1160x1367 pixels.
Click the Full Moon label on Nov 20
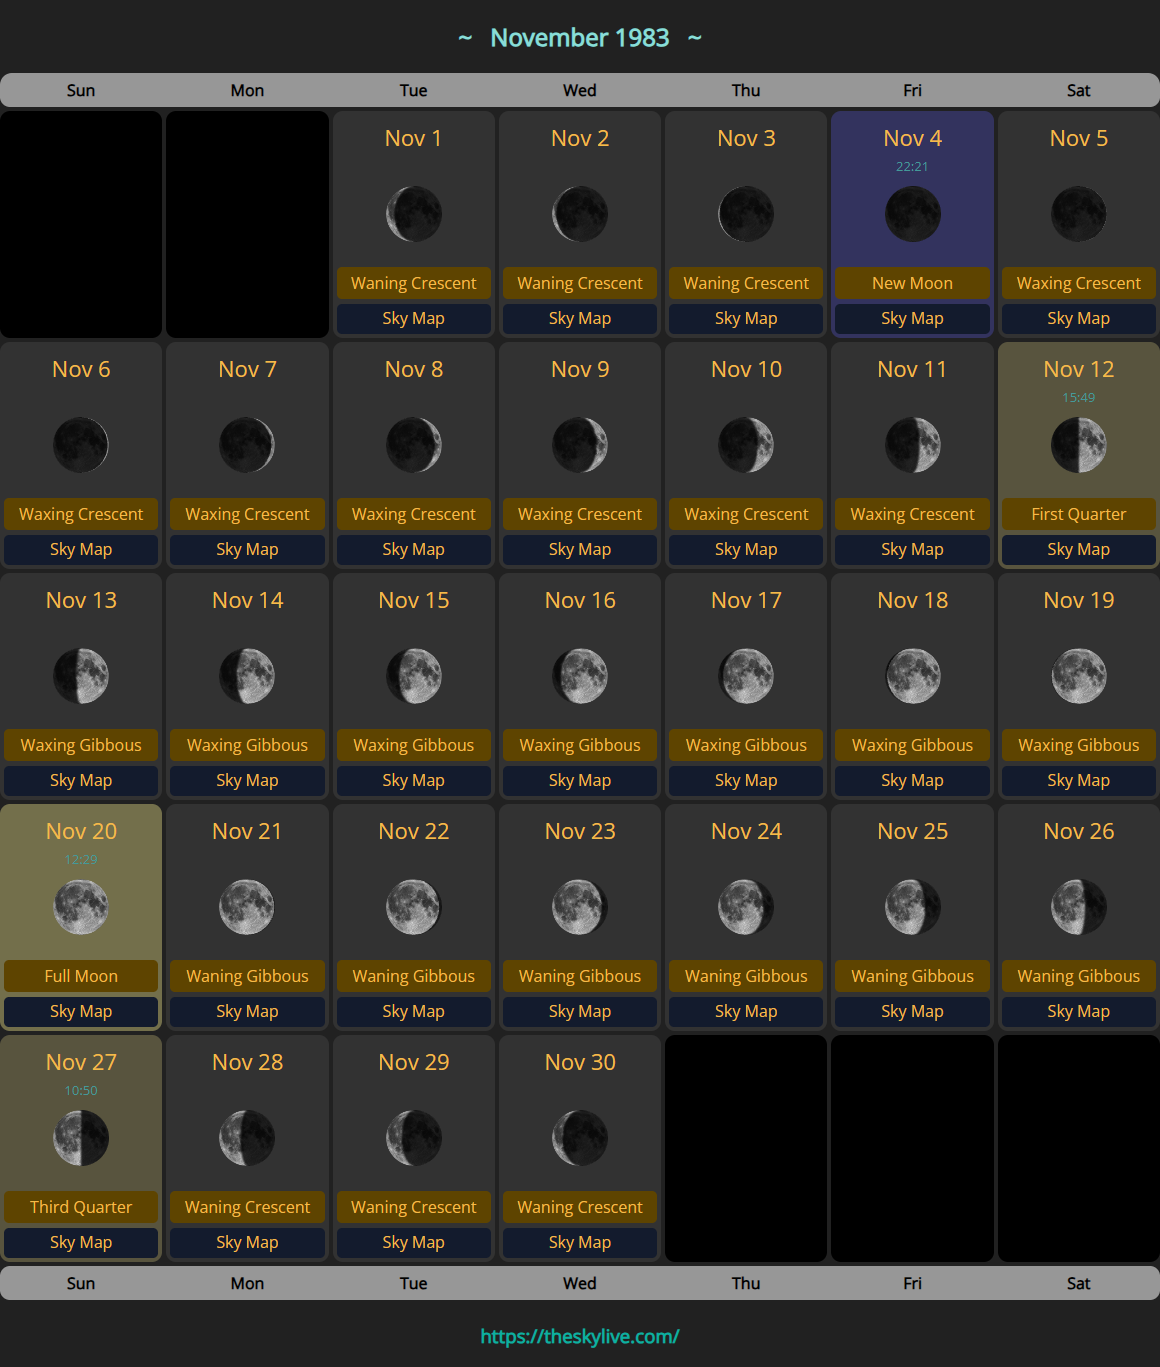[81, 976]
